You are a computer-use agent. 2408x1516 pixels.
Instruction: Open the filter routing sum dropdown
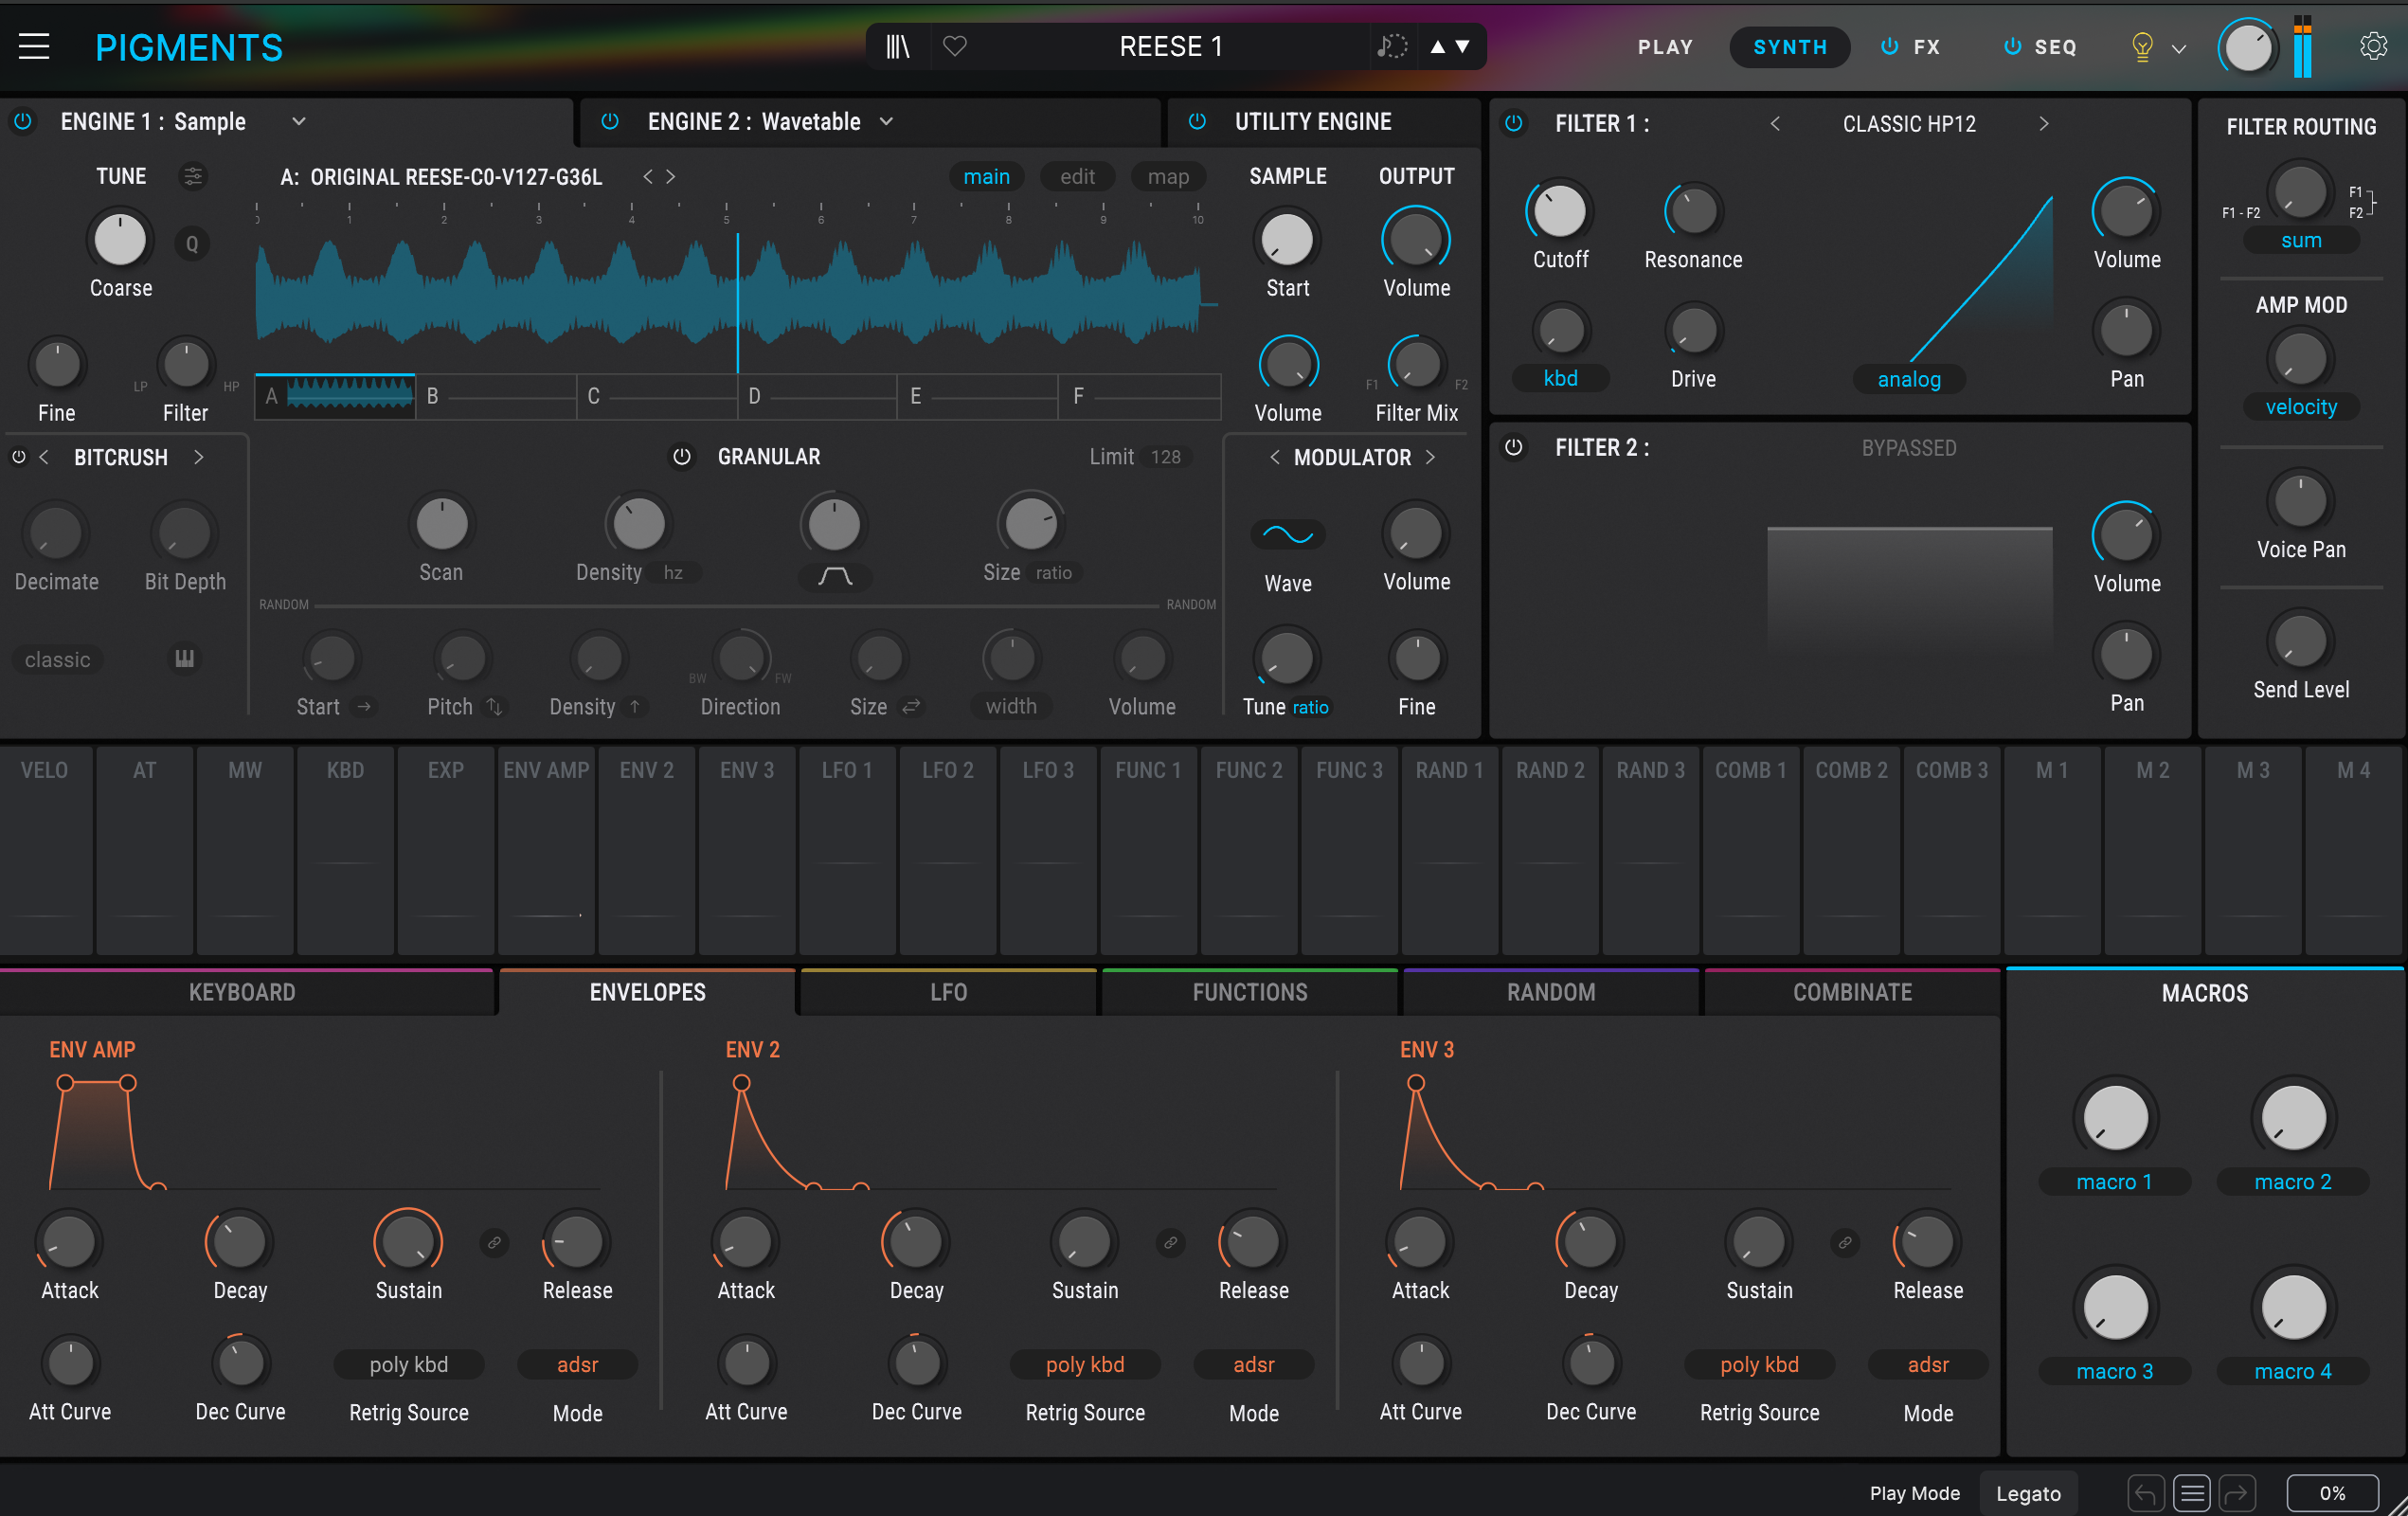2300,240
